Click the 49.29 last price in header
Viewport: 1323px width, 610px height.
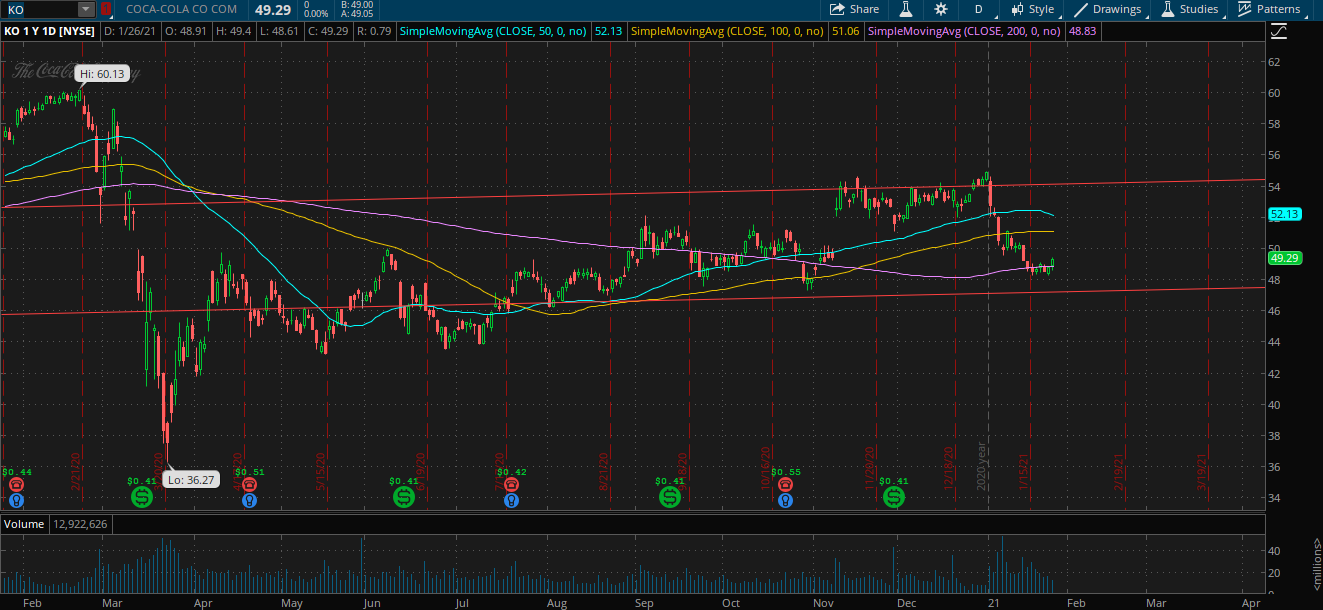coord(271,9)
